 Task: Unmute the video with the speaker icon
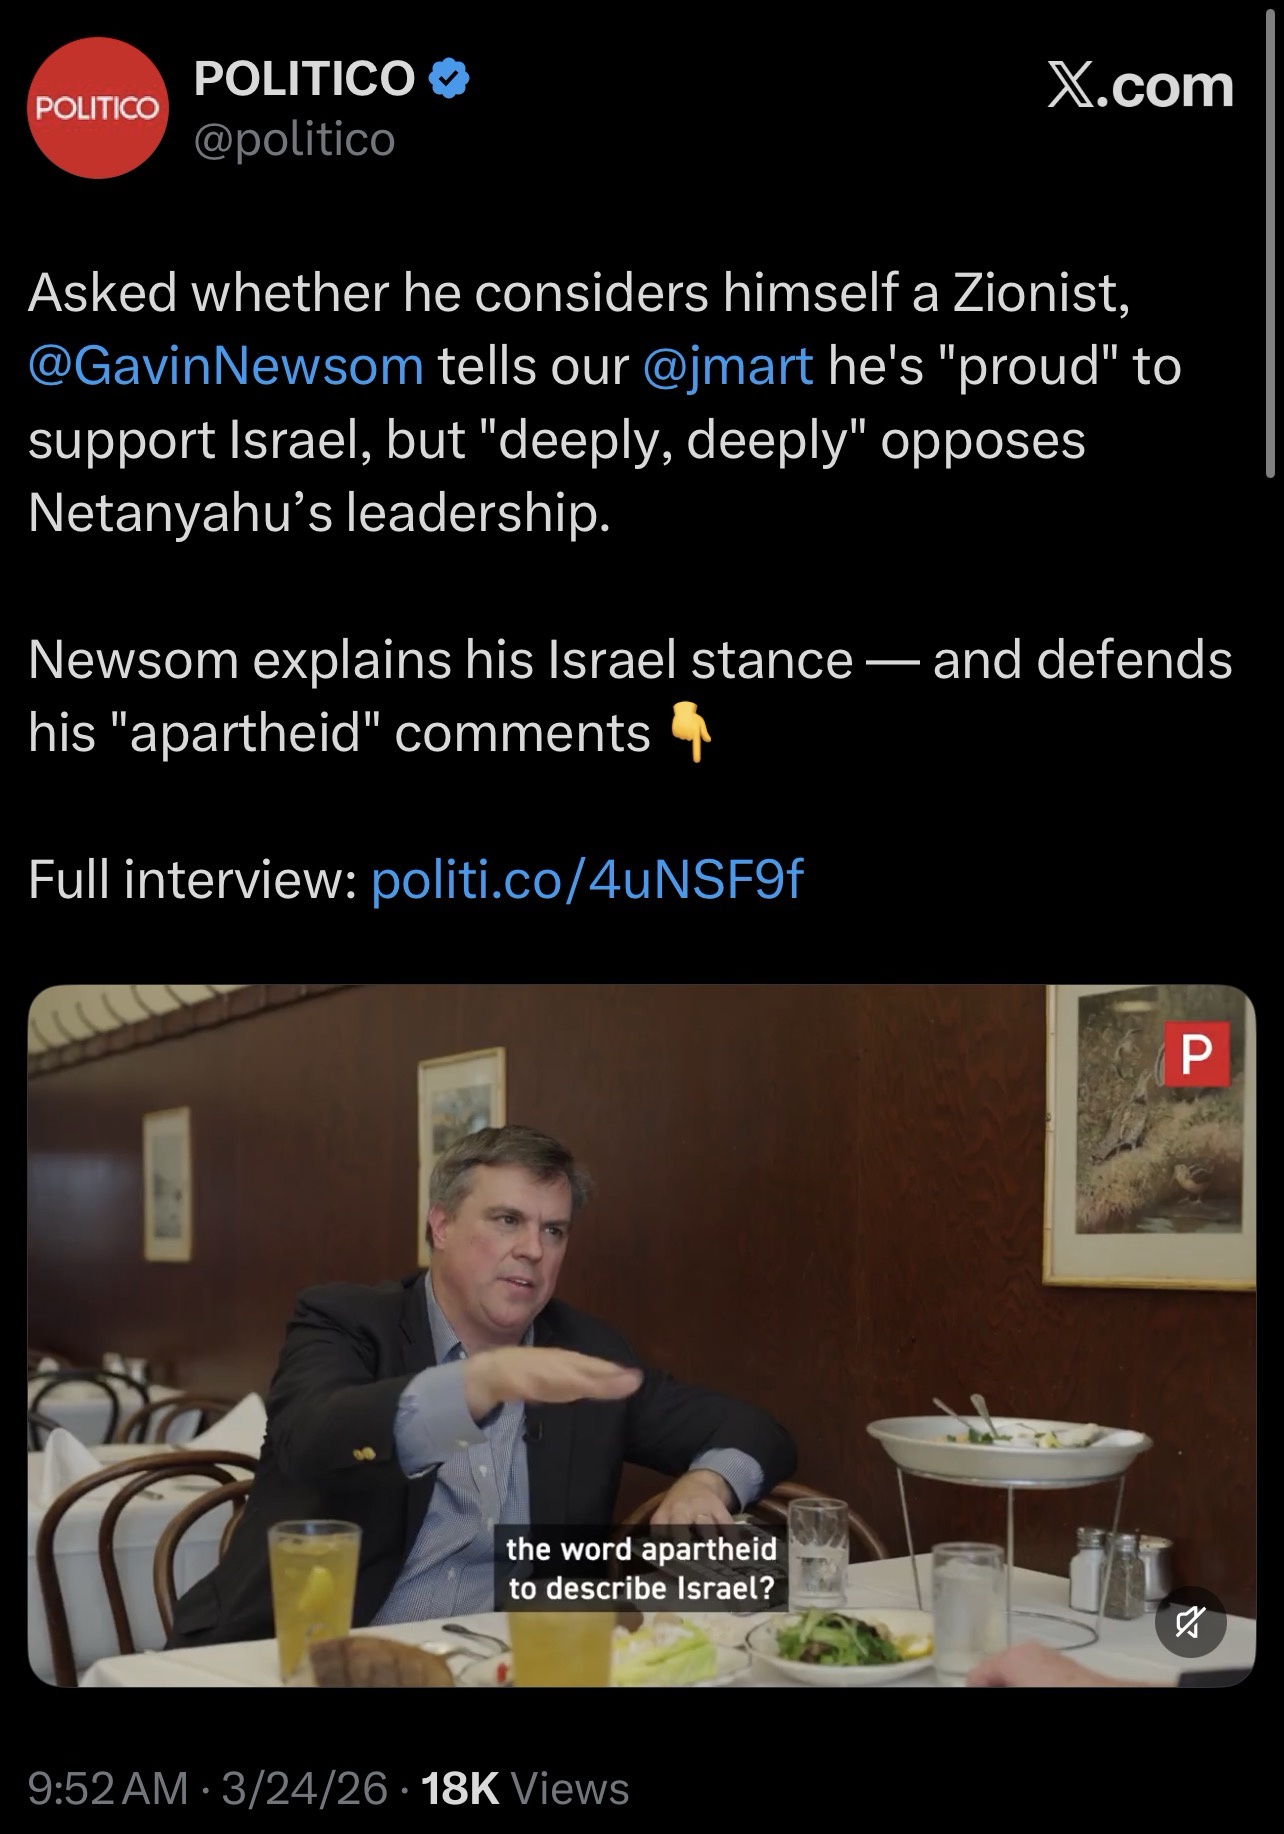[x=1190, y=1622]
